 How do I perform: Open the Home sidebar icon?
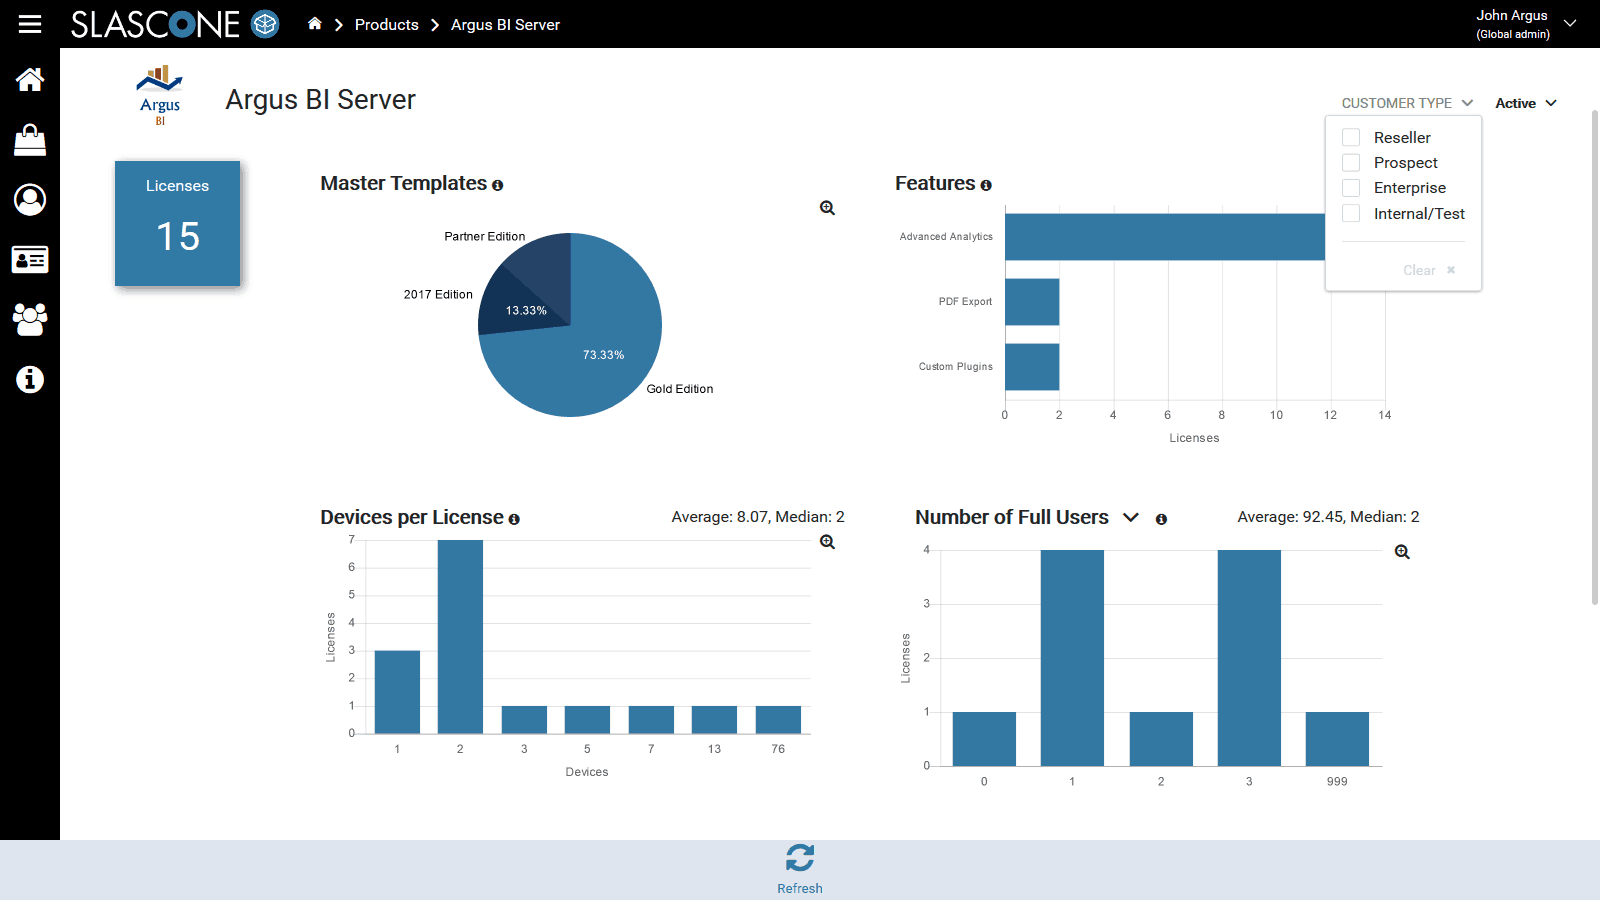pyautogui.click(x=30, y=80)
